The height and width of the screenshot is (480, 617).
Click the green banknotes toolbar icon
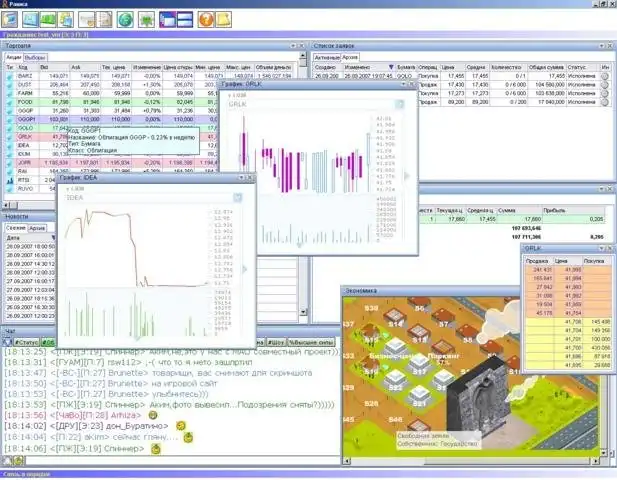click(48, 19)
